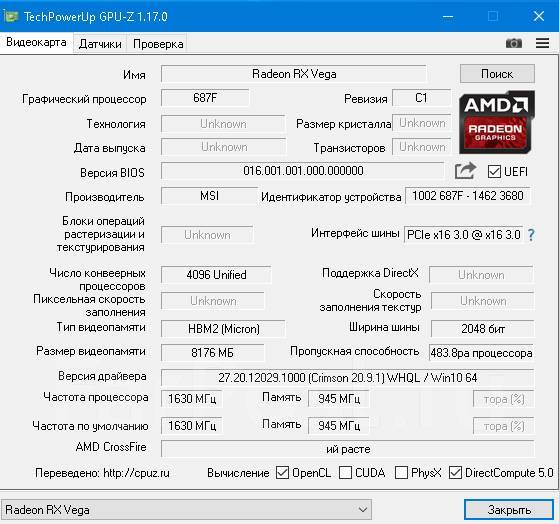This screenshot has height=524, width=559.
Task: Click the Размер кристалла Unknown field
Action: (422, 123)
